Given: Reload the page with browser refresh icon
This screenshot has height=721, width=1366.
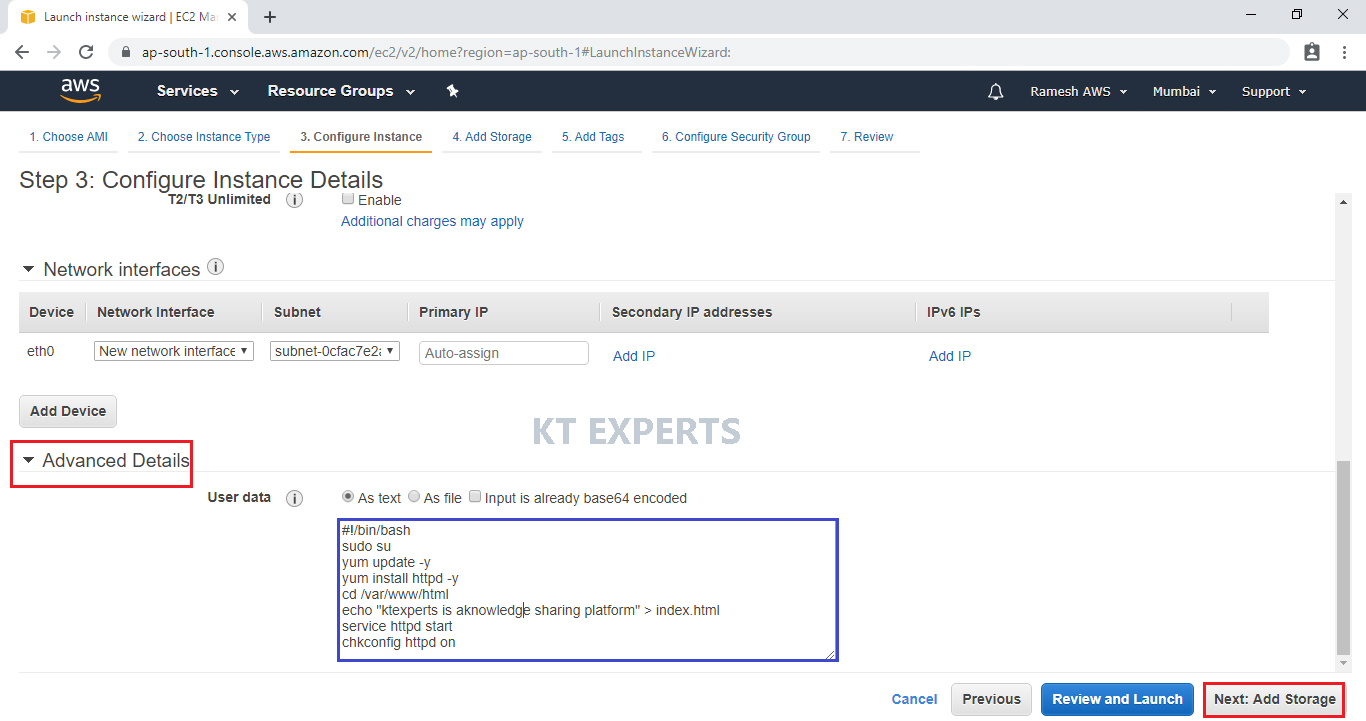Looking at the screenshot, I should pos(86,52).
